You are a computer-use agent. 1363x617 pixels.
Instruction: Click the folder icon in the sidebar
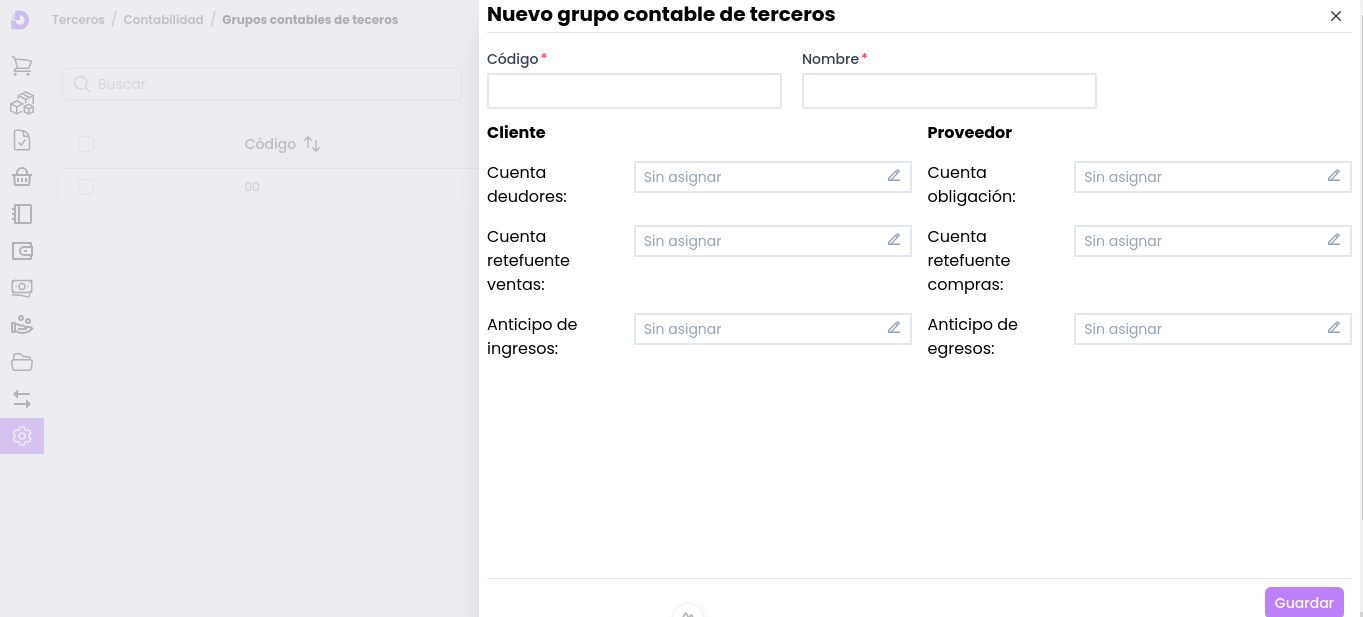click(22, 362)
